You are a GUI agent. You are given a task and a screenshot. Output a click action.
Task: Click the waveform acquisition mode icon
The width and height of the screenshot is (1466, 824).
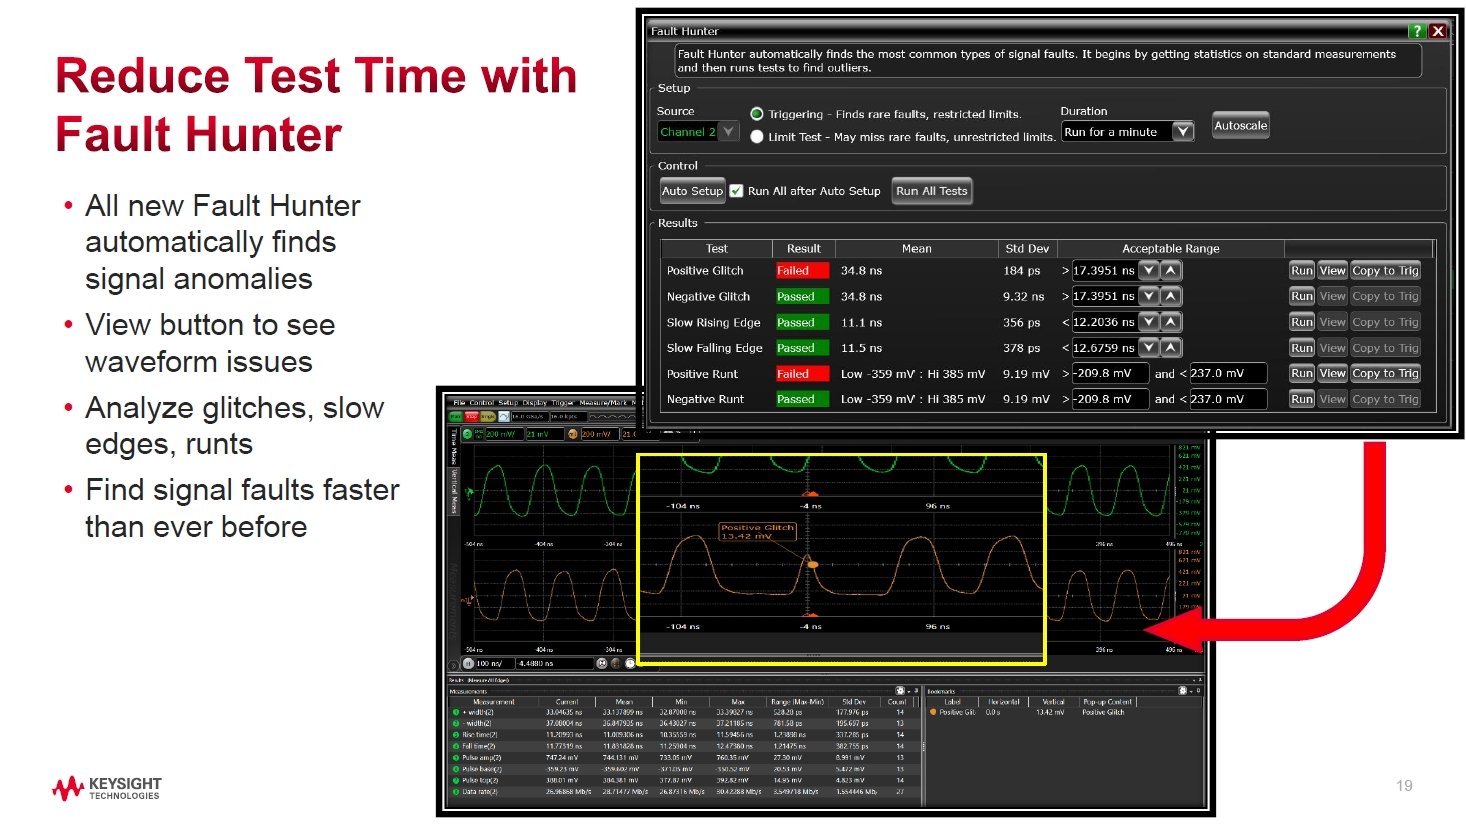click(504, 416)
